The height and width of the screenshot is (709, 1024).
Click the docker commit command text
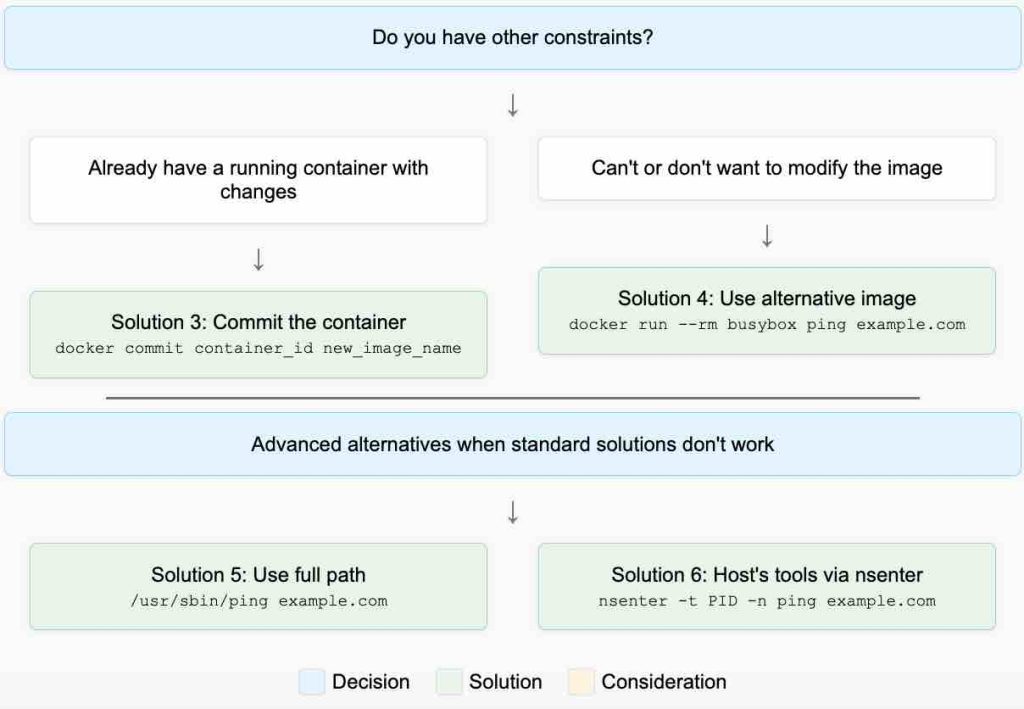pyautogui.click(x=258, y=348)
